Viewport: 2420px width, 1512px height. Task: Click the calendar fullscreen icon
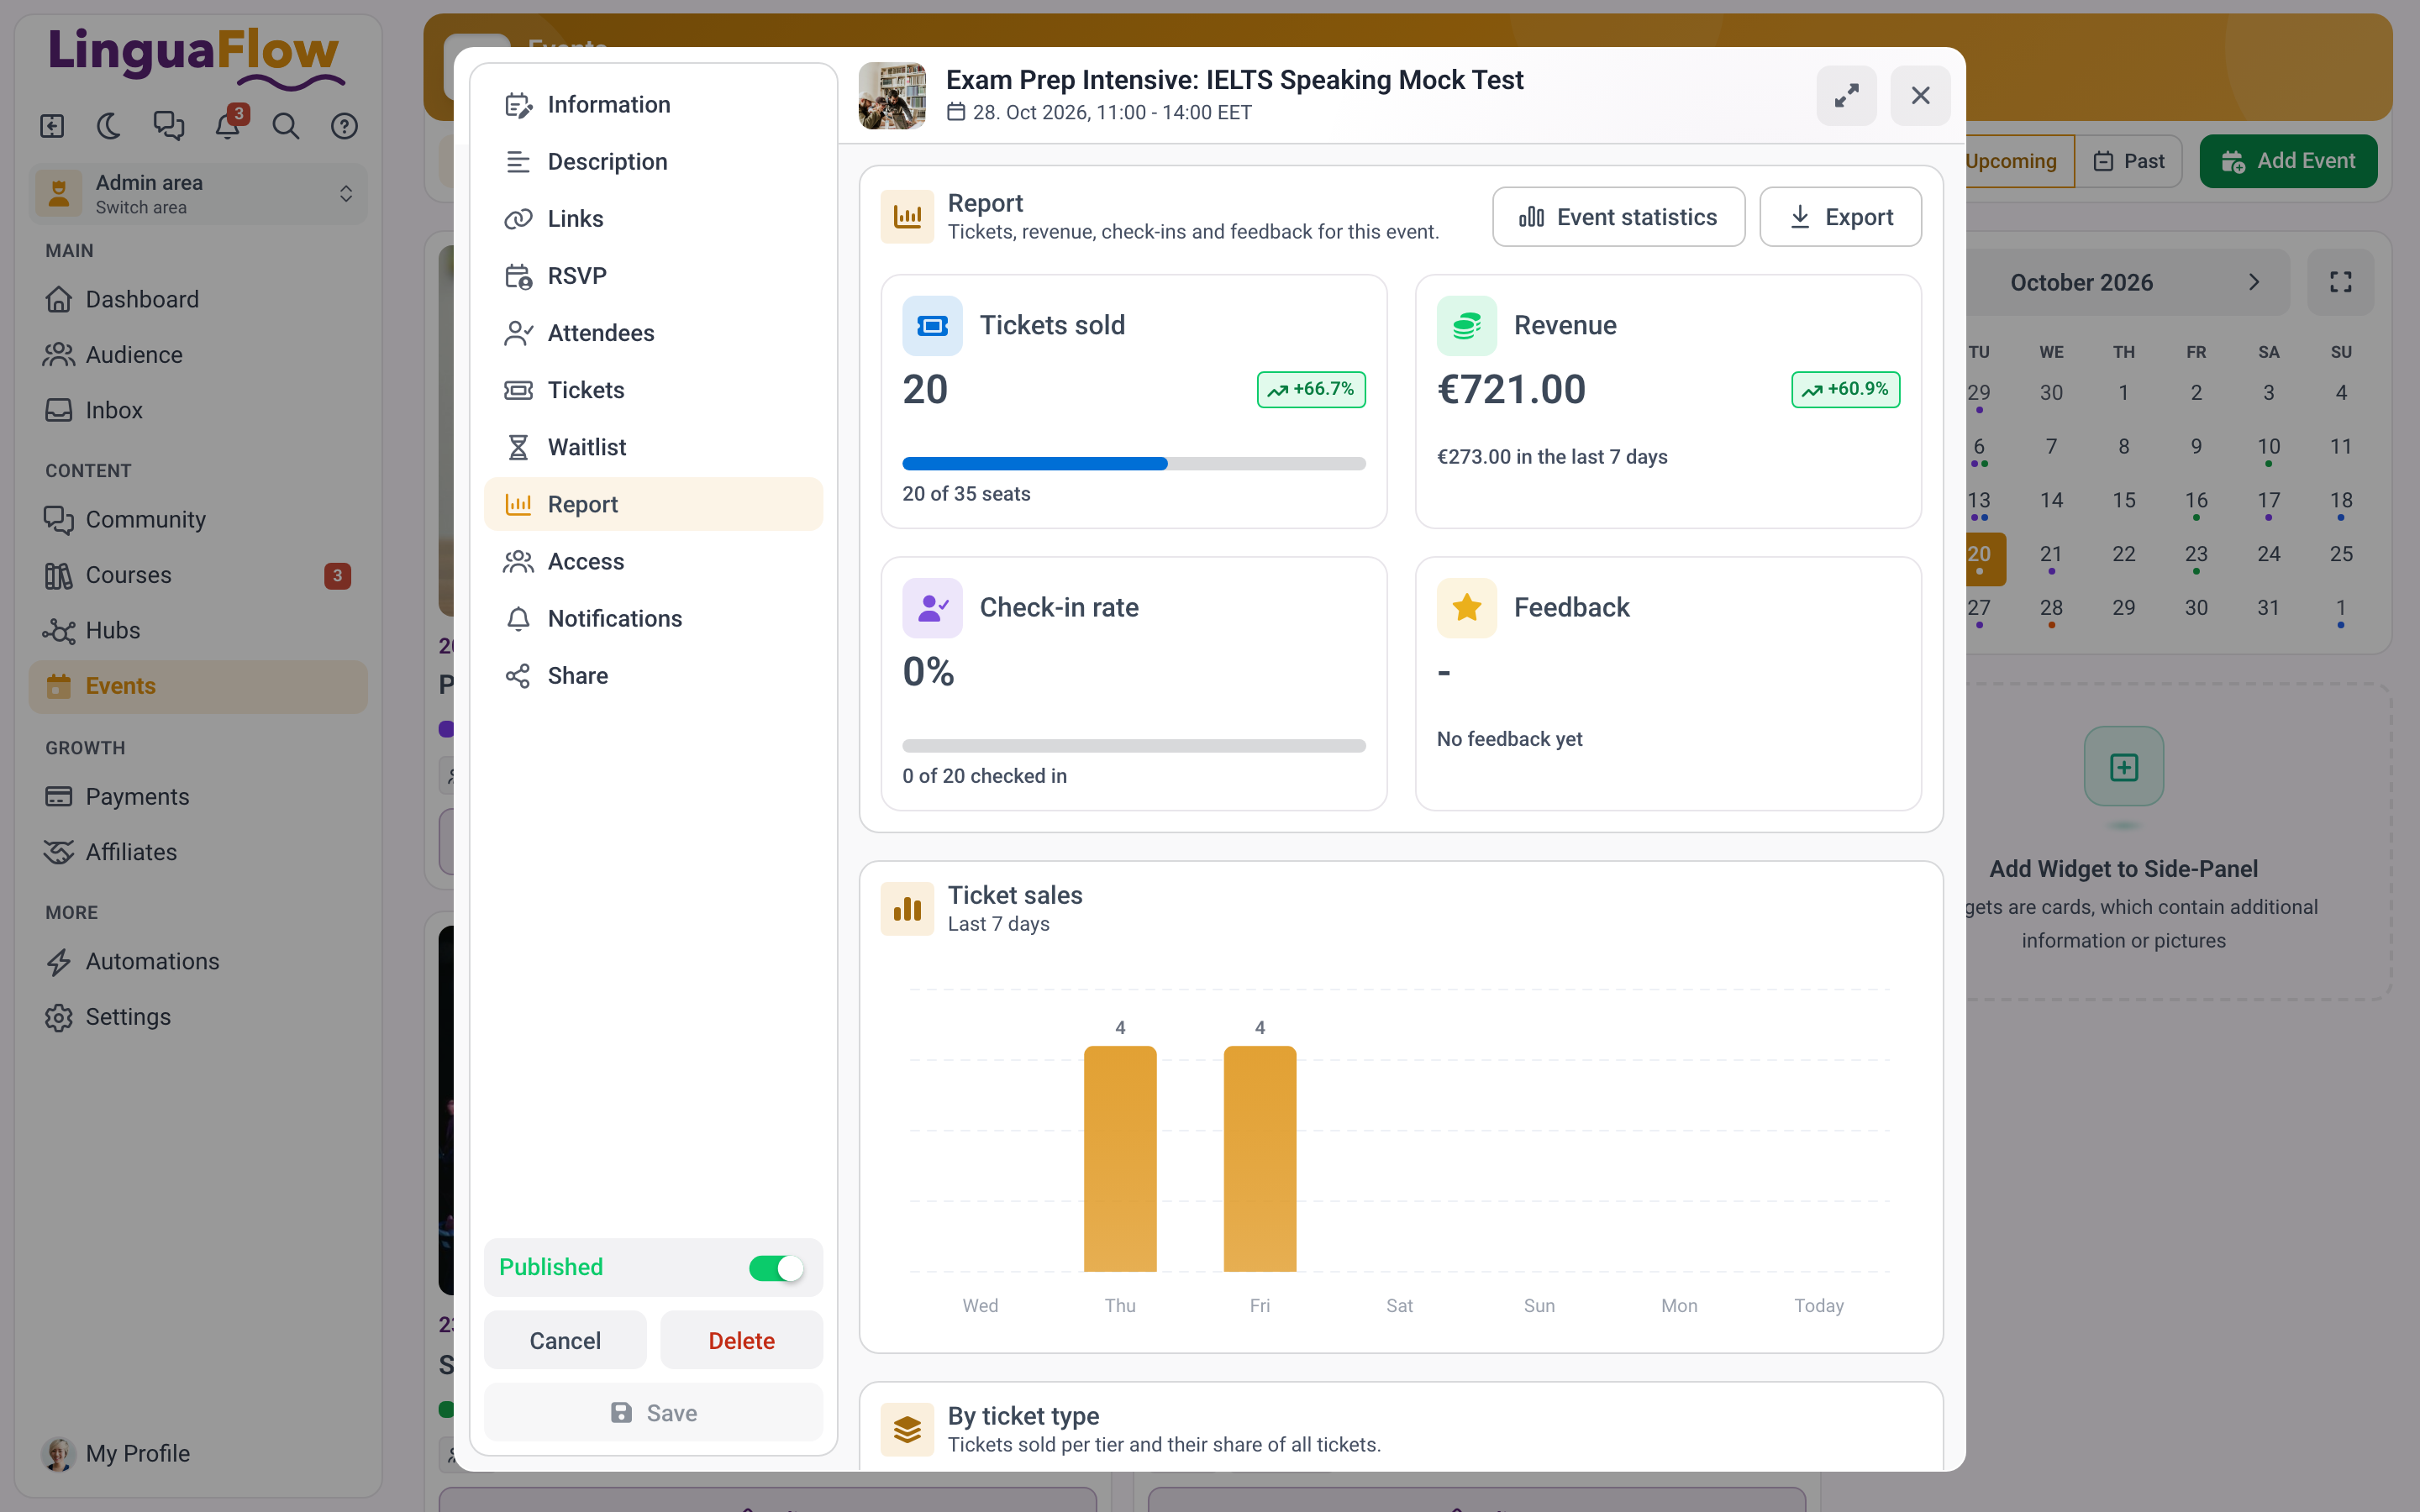[x=2340, y=282]
